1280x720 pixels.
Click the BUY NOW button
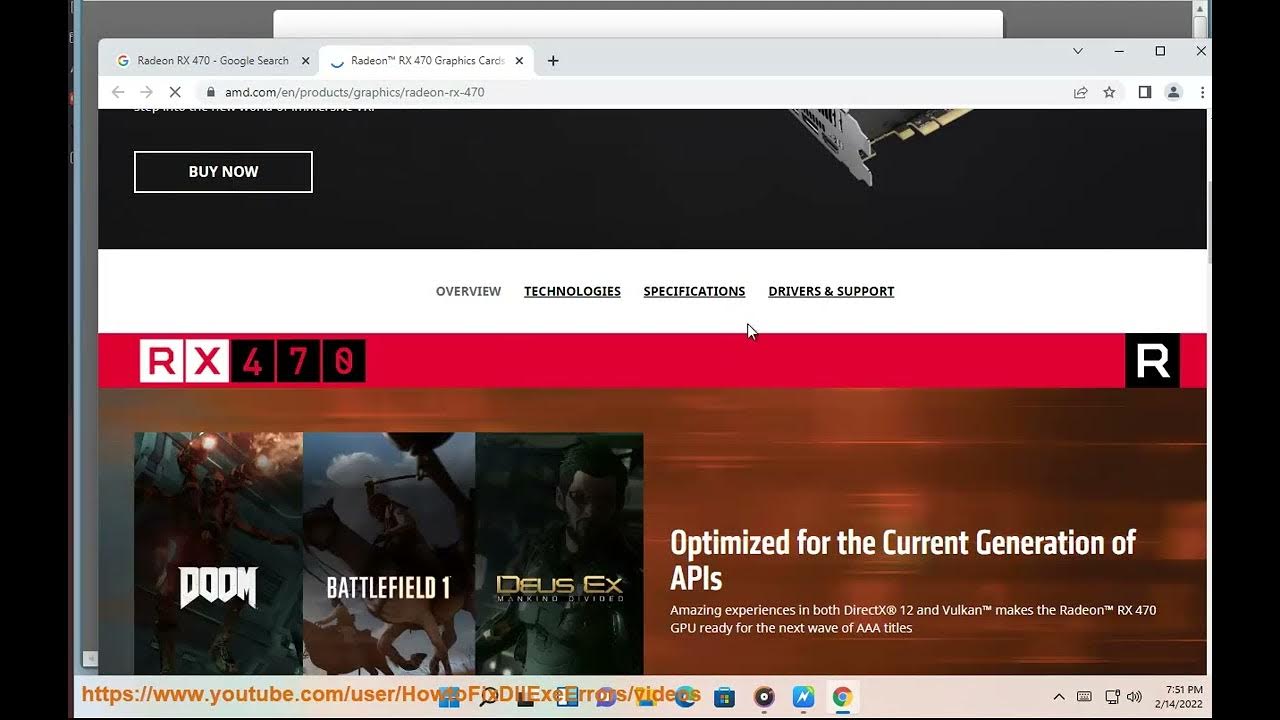pyautogui.click(x=223, y=172)
